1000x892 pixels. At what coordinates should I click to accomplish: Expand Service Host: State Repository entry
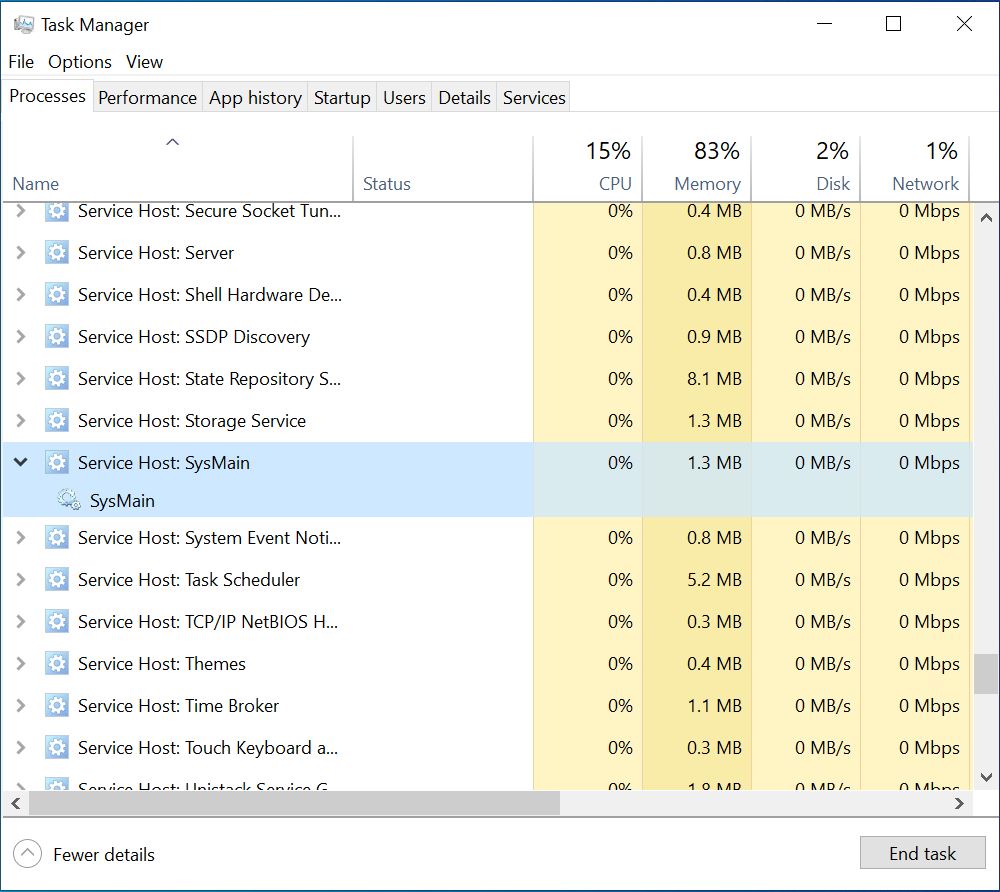click(x=20, y=379)
